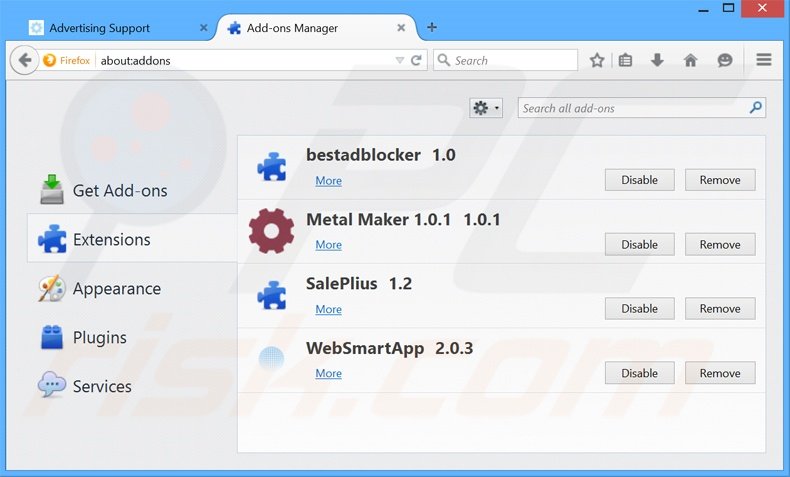
Task: Open the Services category
Action: [x=132, y=386]
